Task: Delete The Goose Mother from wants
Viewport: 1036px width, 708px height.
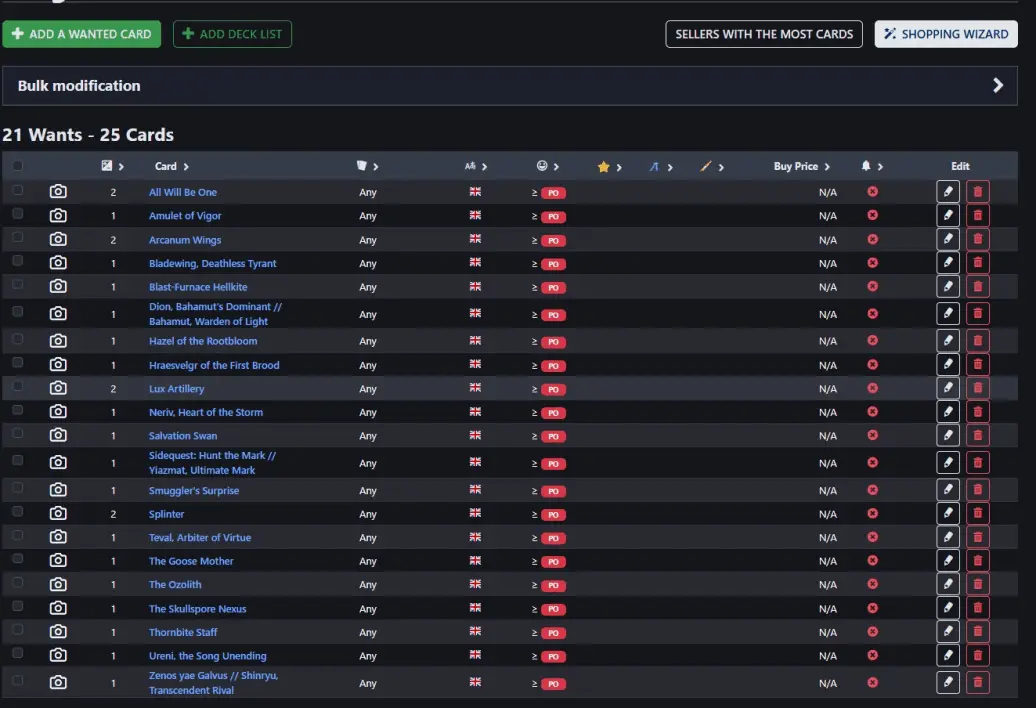Action: (x=977, y=561)
